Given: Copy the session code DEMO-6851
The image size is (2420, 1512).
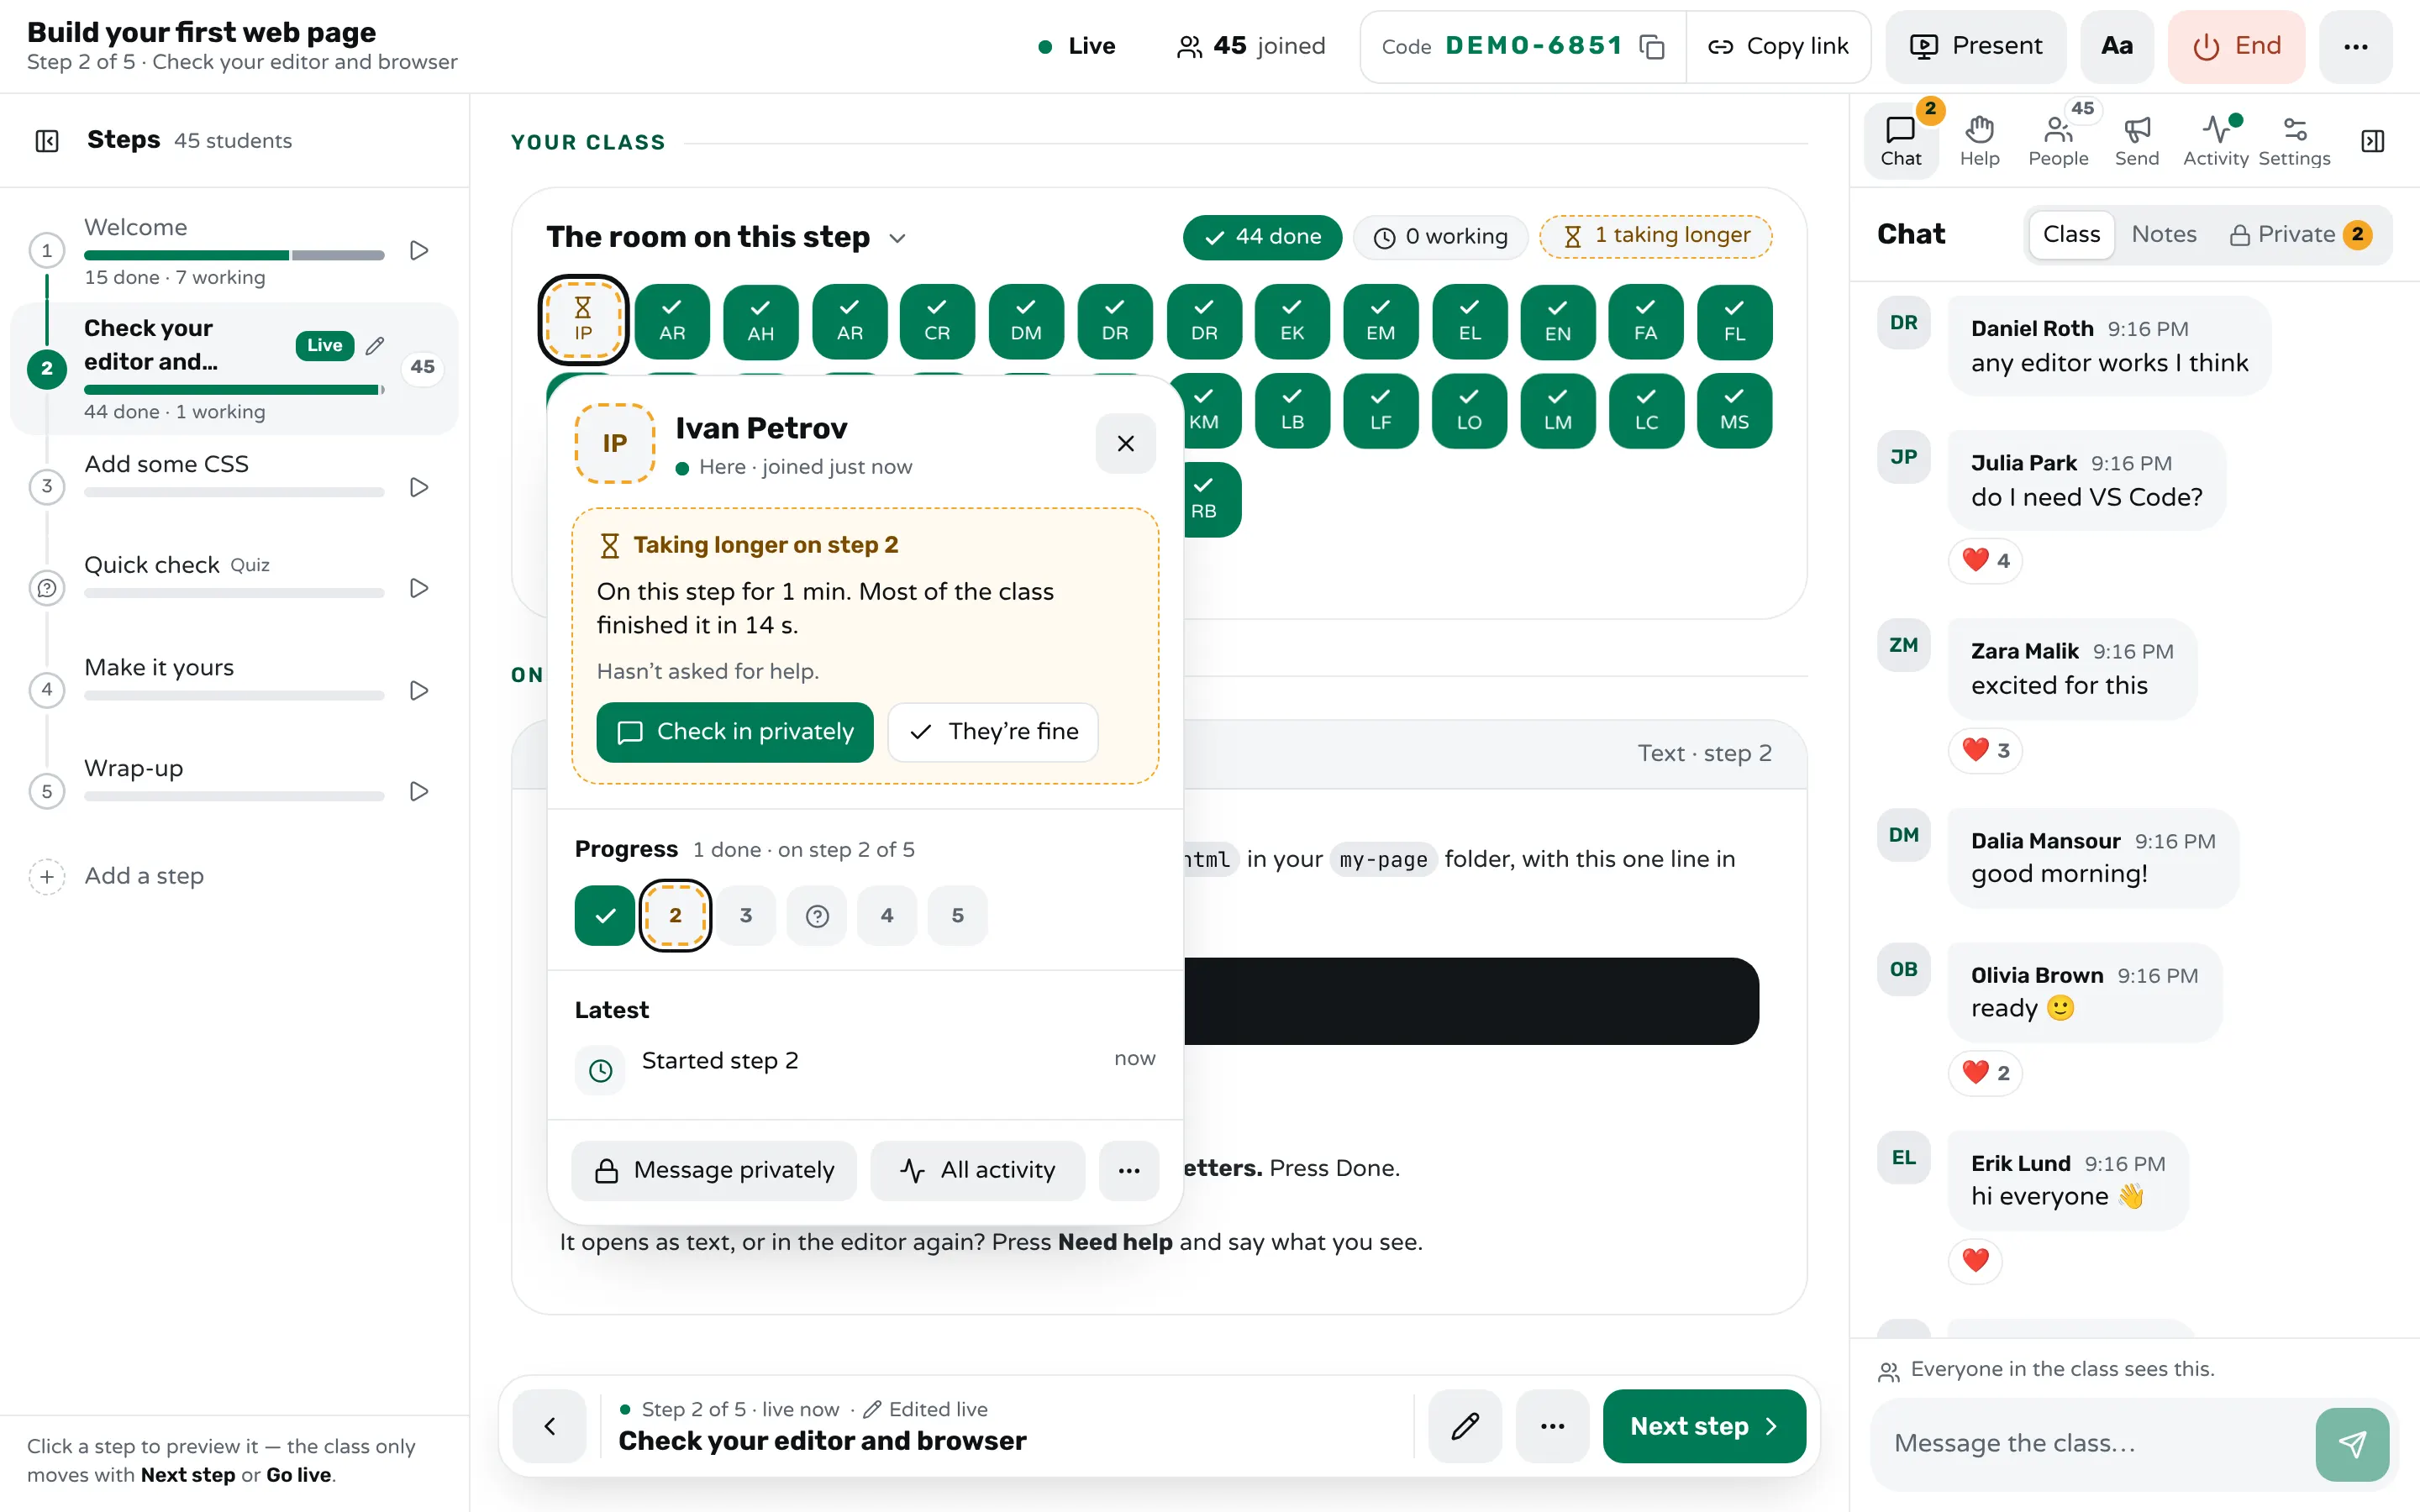Looking at the screenshot, I should point(1652,46).
